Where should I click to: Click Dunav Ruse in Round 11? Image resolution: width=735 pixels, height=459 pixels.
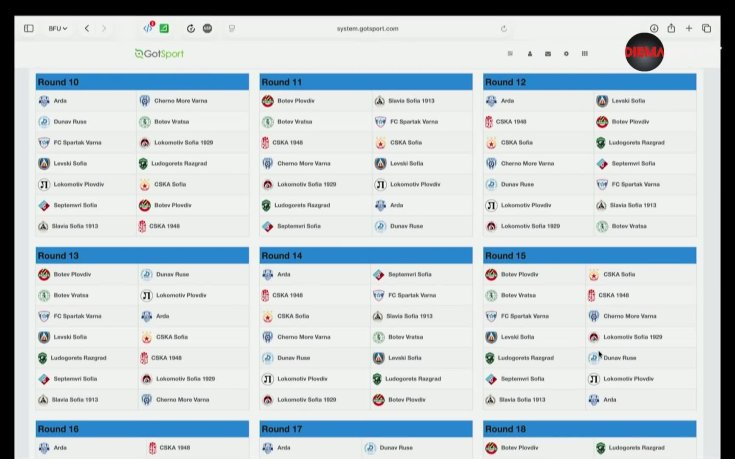click(406, 226)
